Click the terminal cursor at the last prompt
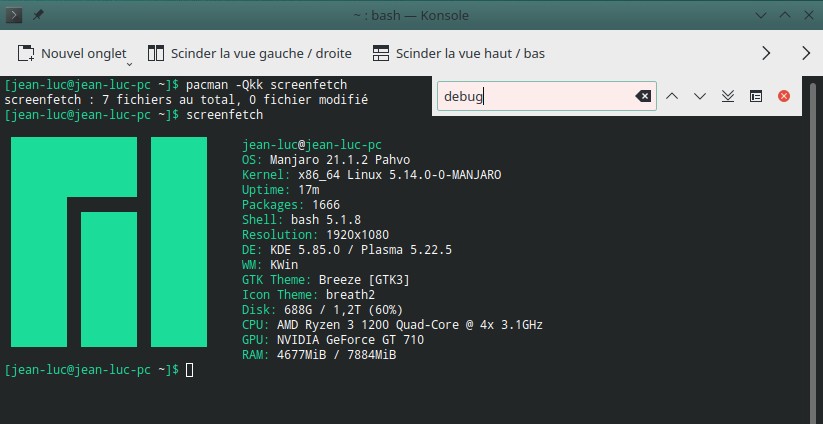This screenshot has width=823, height=424. click(x=189, y=370)
